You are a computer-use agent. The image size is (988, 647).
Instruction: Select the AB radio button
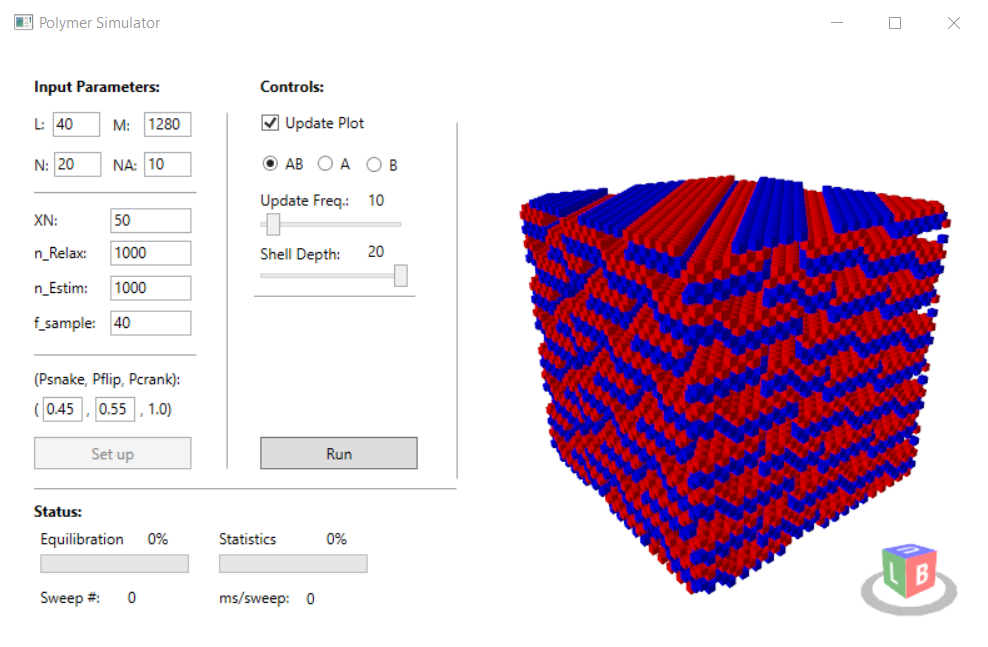point(270,164)
